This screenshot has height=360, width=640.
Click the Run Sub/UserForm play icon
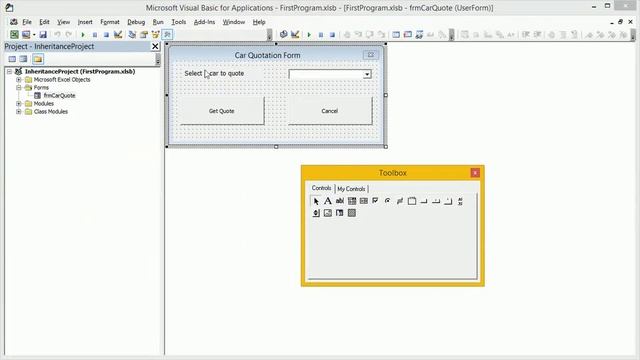pyautogui.click(x=83, y=35)
